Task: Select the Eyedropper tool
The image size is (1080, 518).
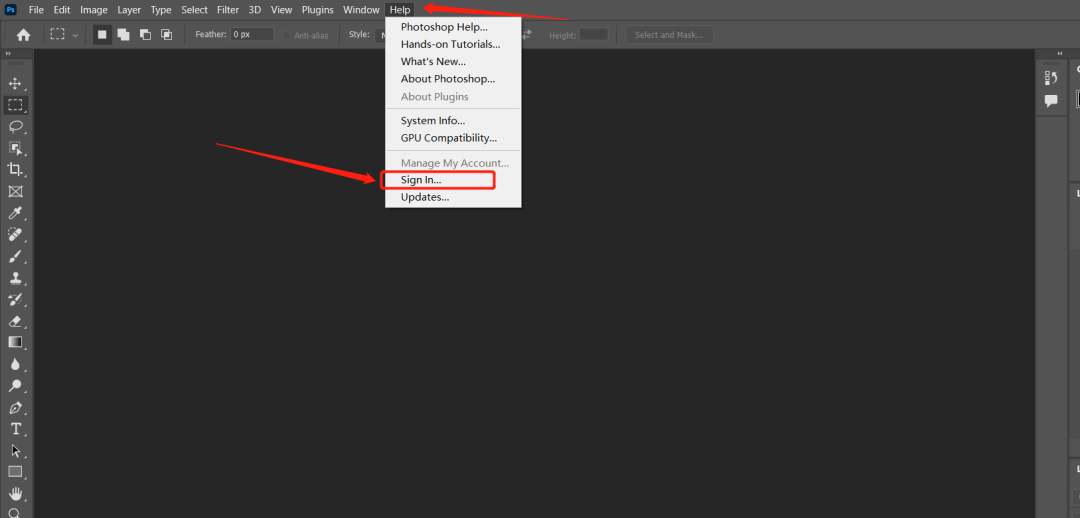Action: point(15,213)
